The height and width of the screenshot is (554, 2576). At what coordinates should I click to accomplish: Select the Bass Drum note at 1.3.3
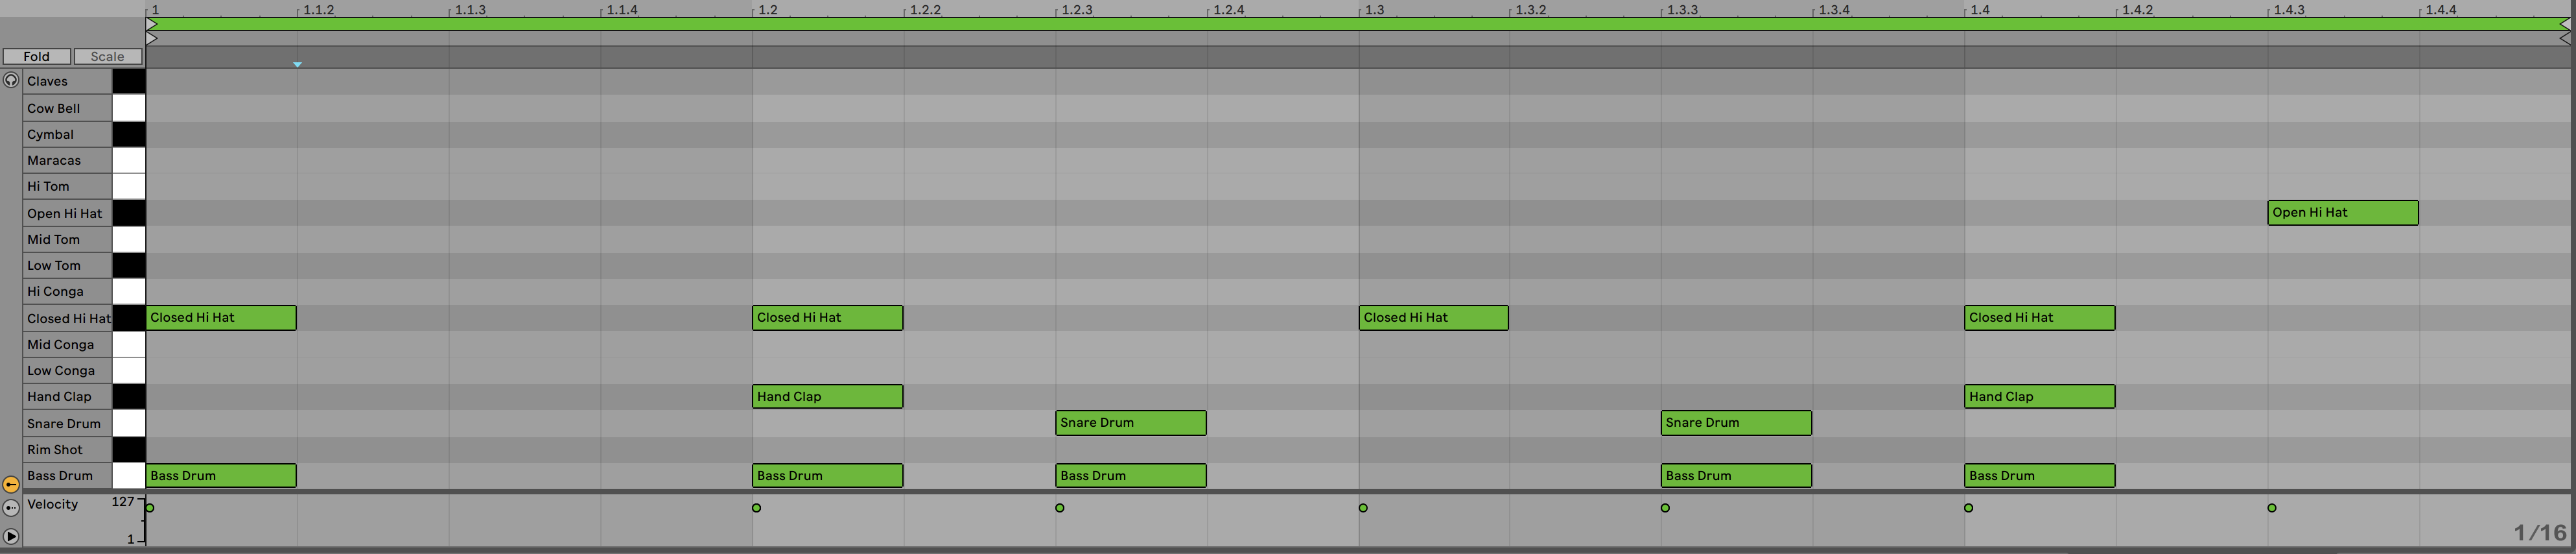tap(1736, 475)
